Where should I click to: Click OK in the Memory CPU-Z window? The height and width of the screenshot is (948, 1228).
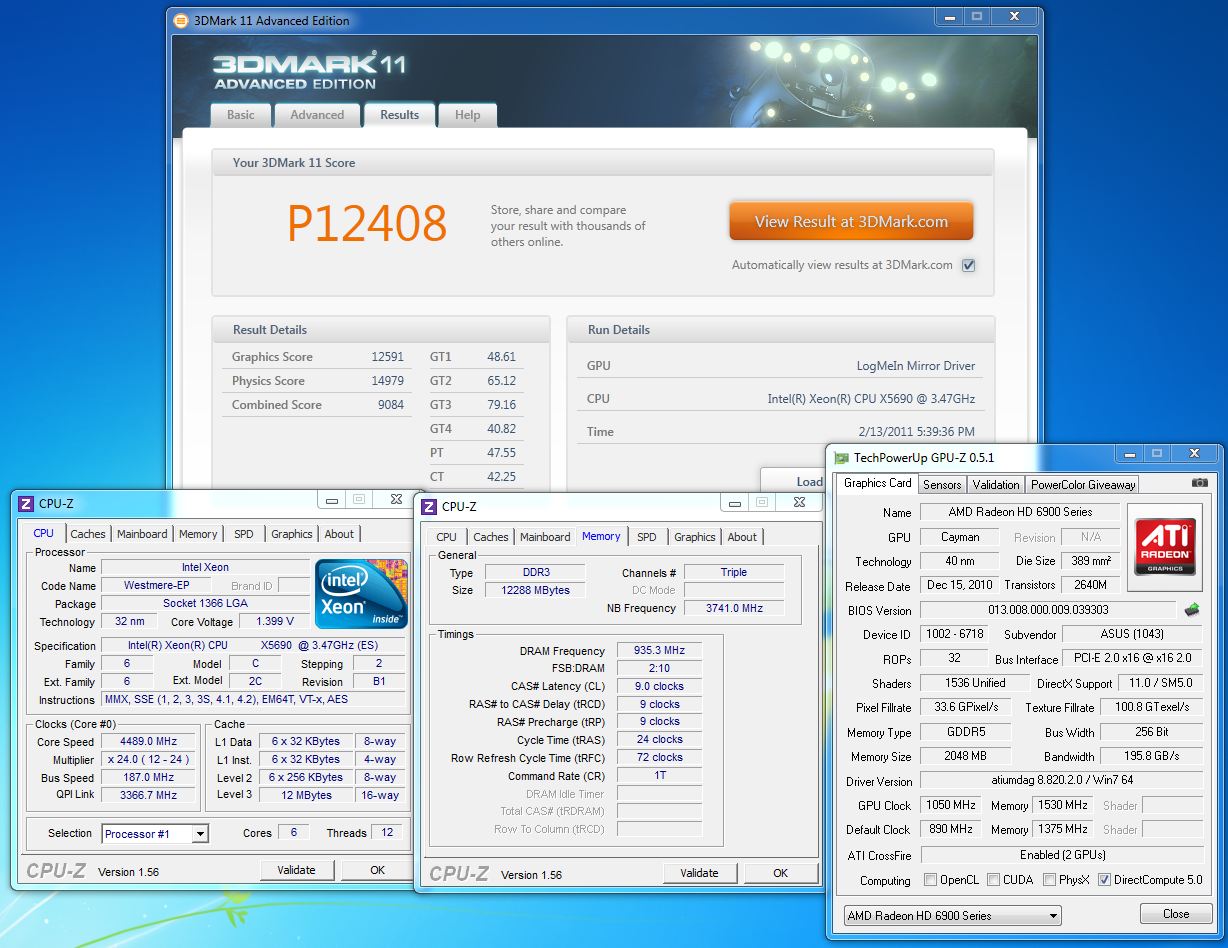coord(780,873)
